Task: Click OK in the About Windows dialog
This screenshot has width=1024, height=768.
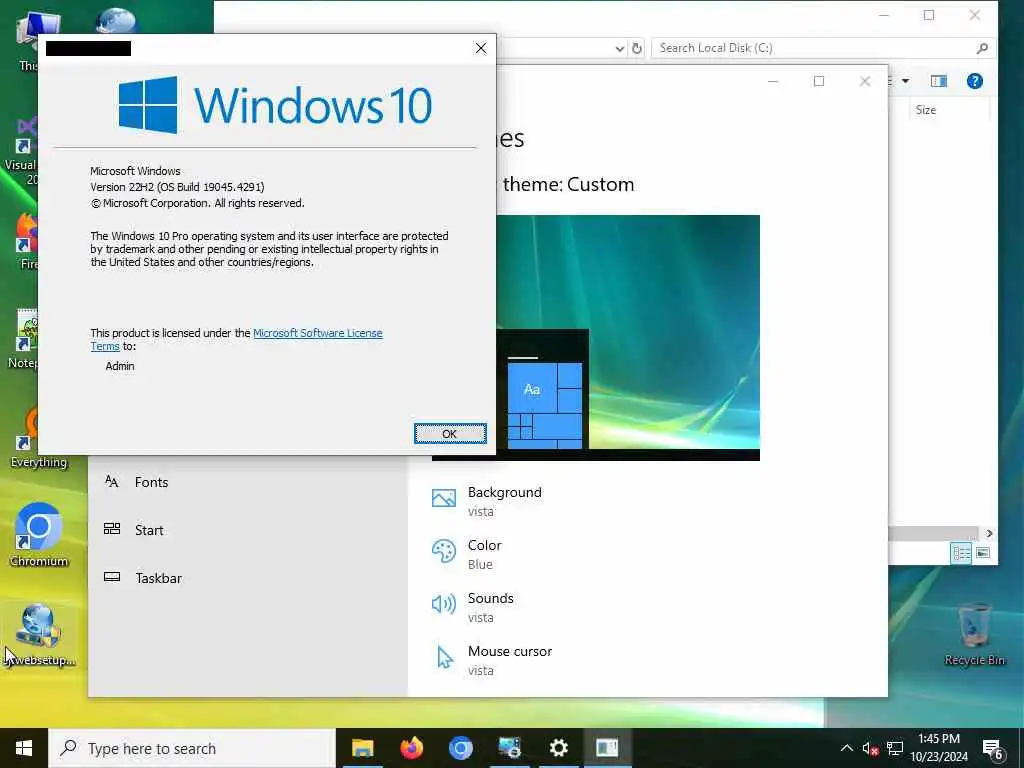Action: [x=450, y=434]
